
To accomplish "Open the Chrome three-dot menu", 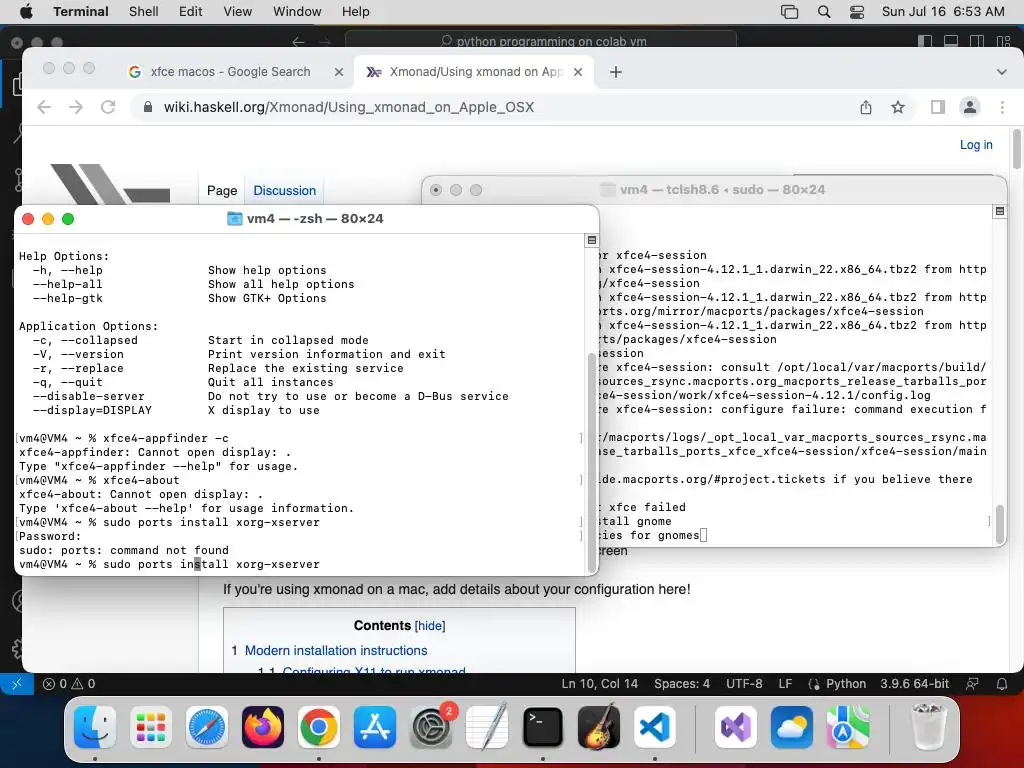I will point(1002,107).
